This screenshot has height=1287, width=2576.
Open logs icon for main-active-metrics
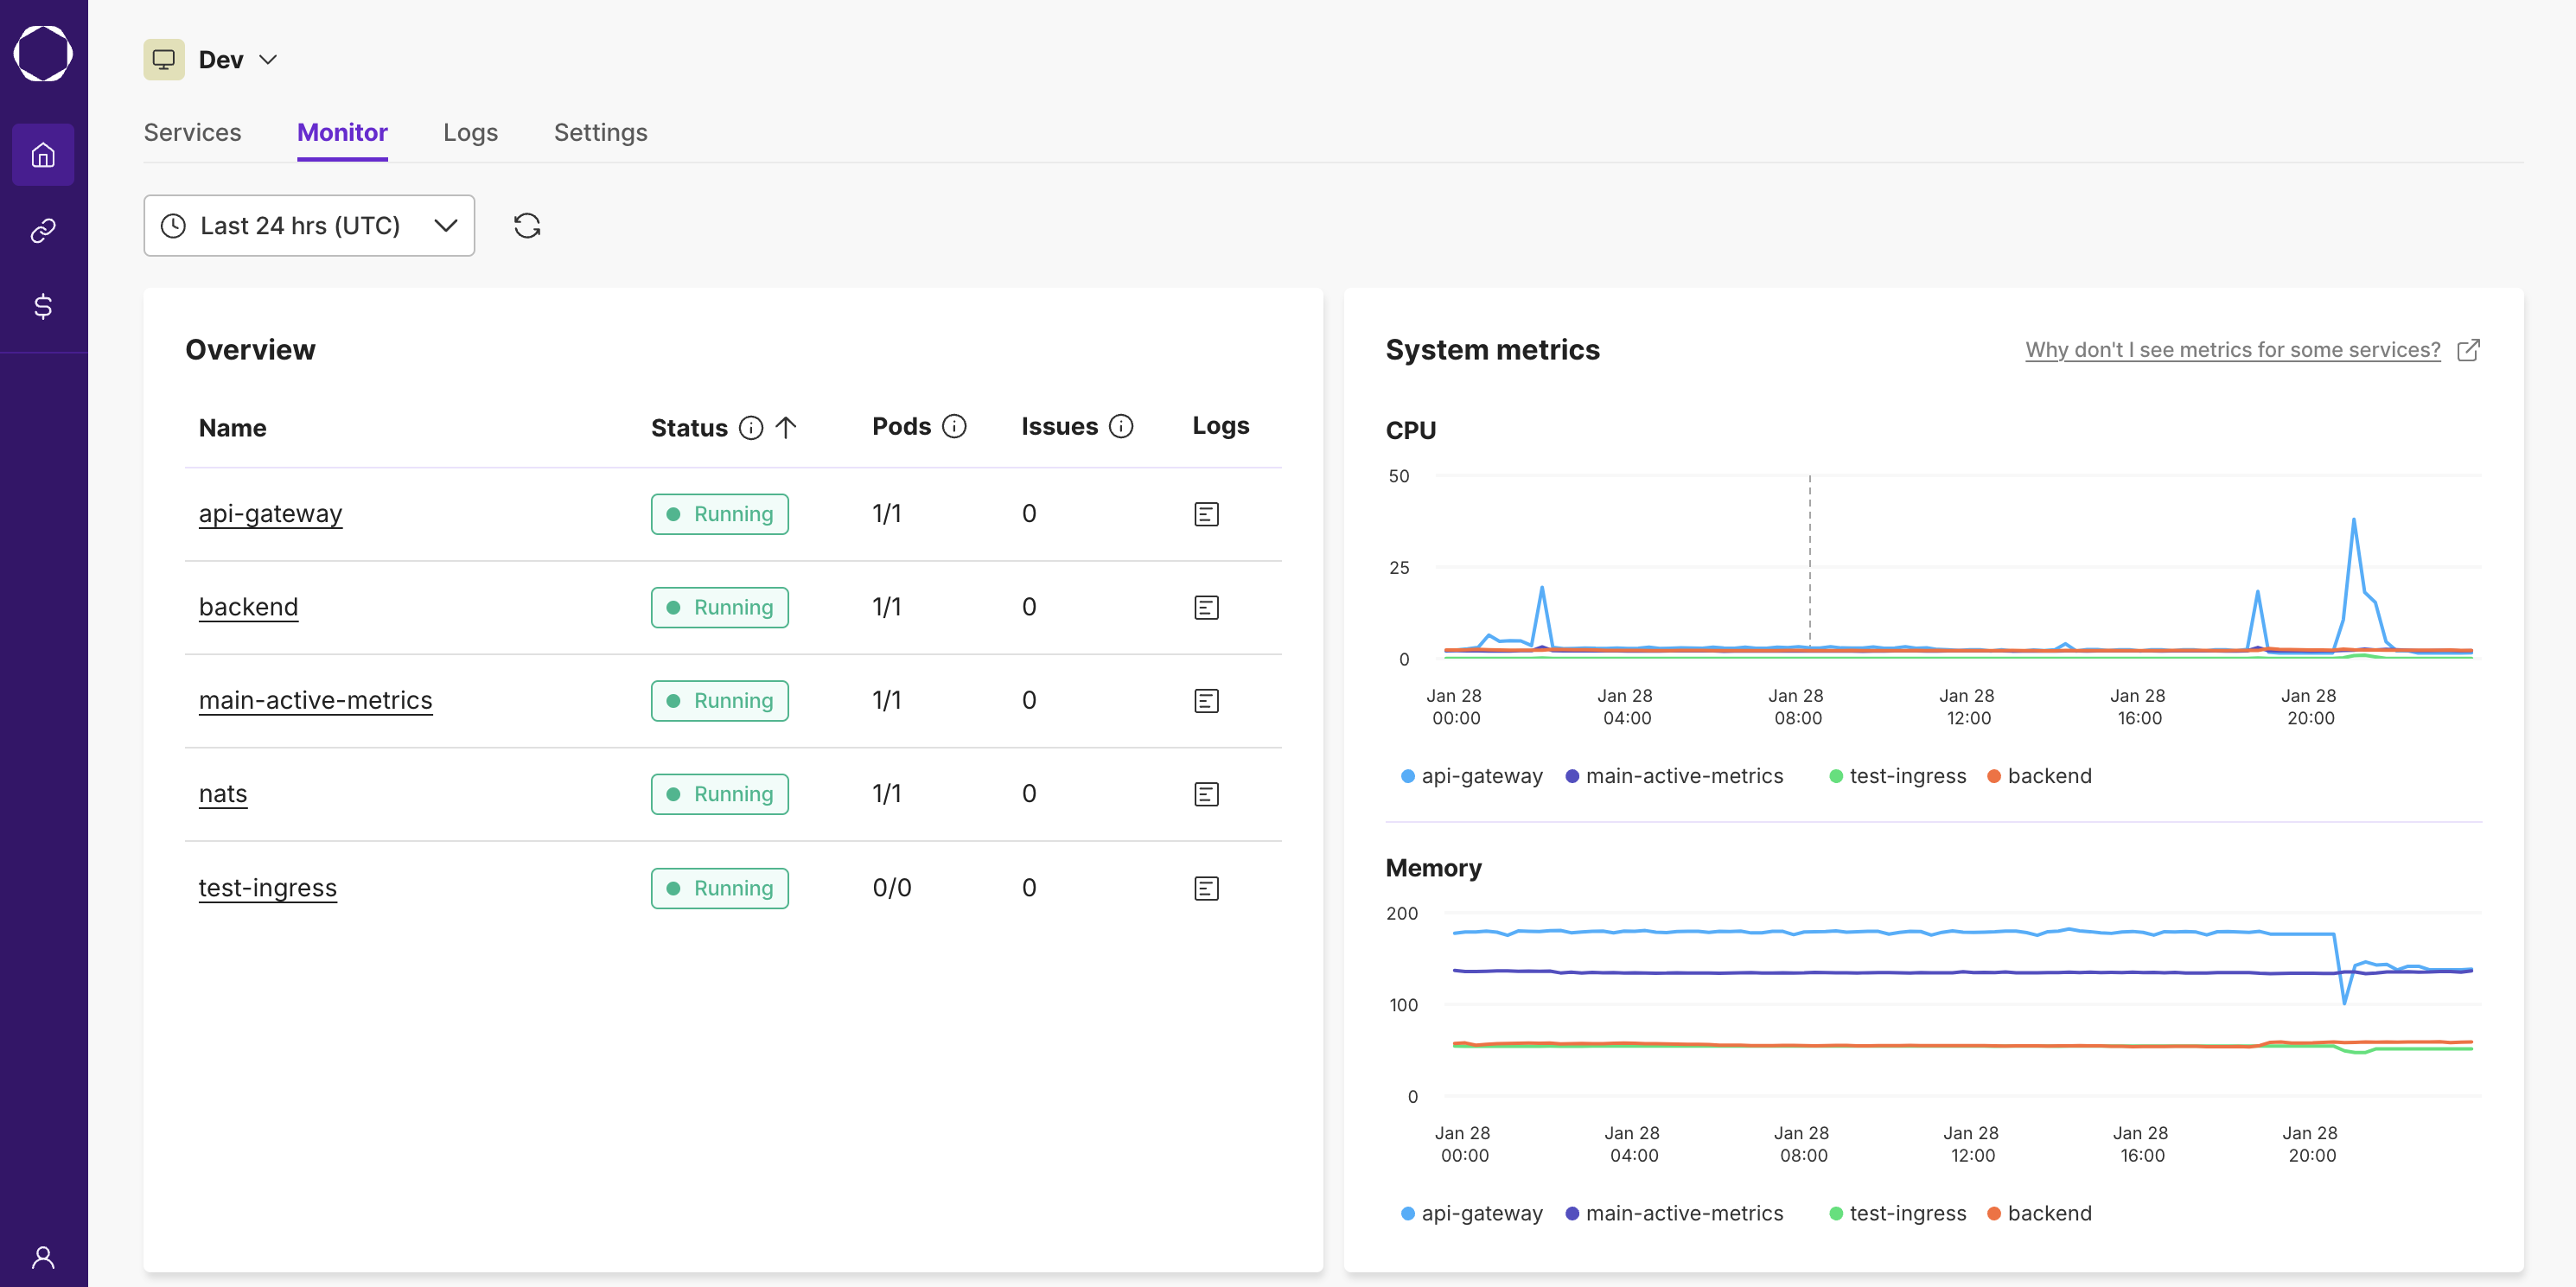point(1206,701)
